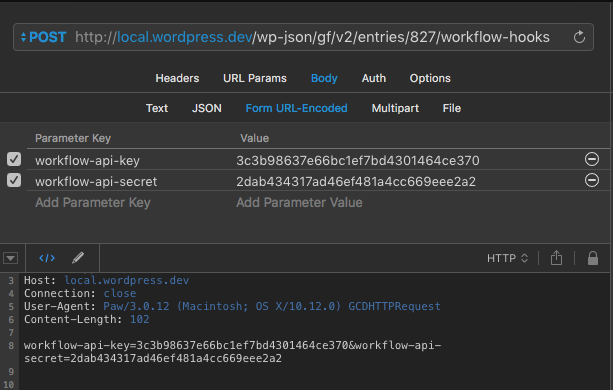Screen dimensions: 613x390
Task: Open the POST method dropdown
Action: (43, 37)
